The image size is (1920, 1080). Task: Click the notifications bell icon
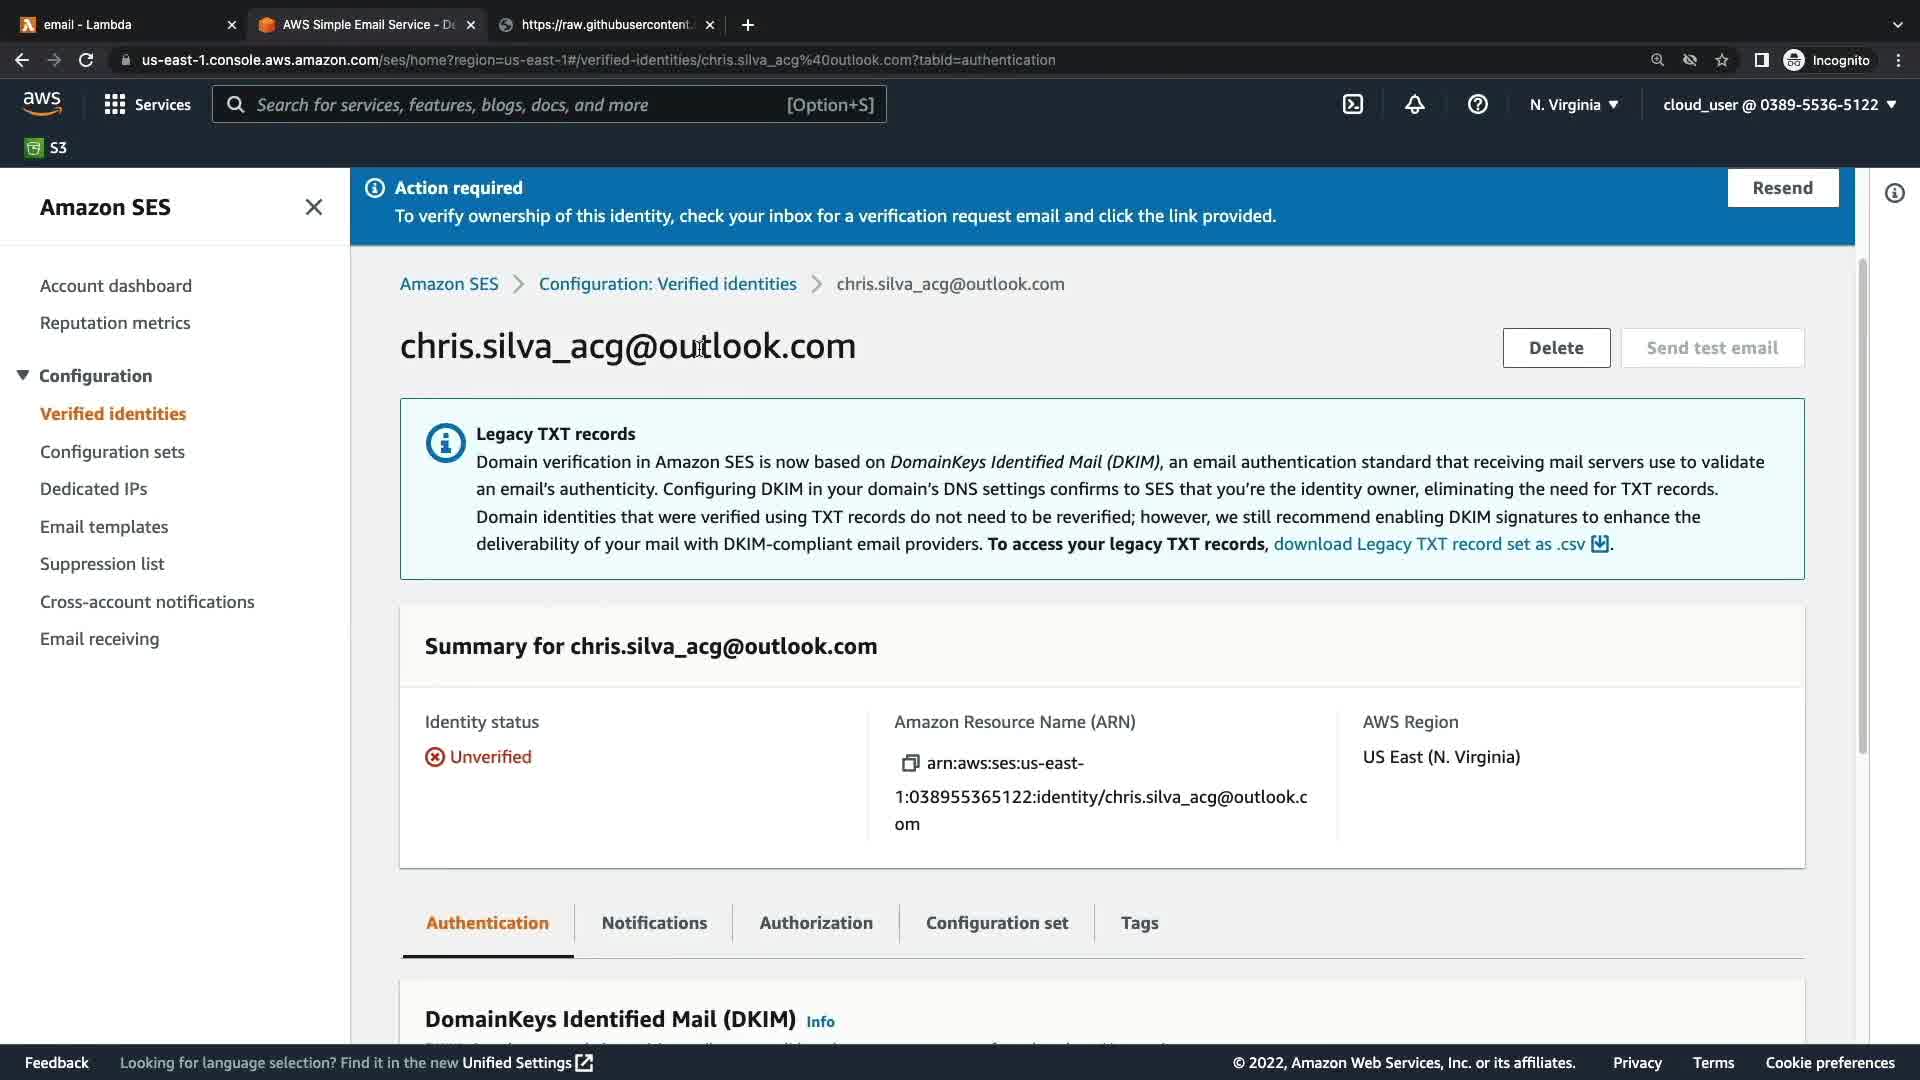click(1414, 104)
